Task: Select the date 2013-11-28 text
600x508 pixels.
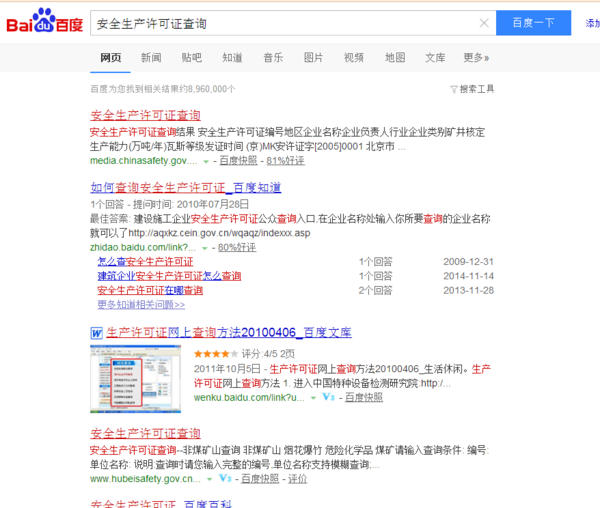Action: click(468, 290)
